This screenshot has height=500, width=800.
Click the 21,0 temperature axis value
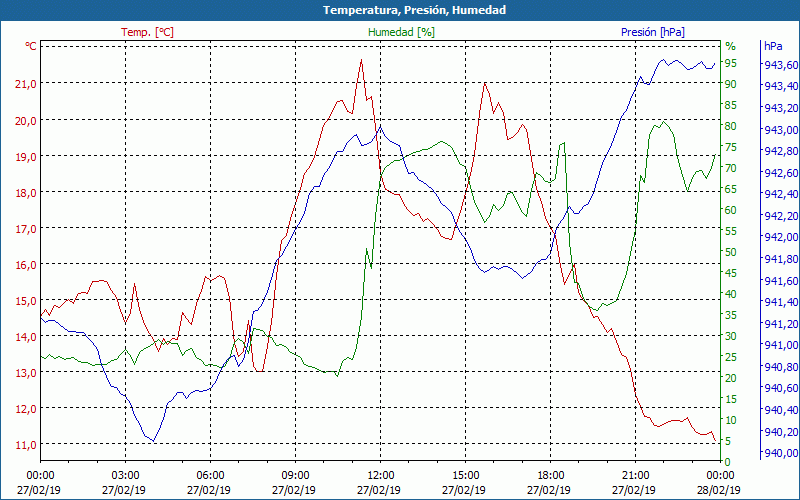click(26, 84)
